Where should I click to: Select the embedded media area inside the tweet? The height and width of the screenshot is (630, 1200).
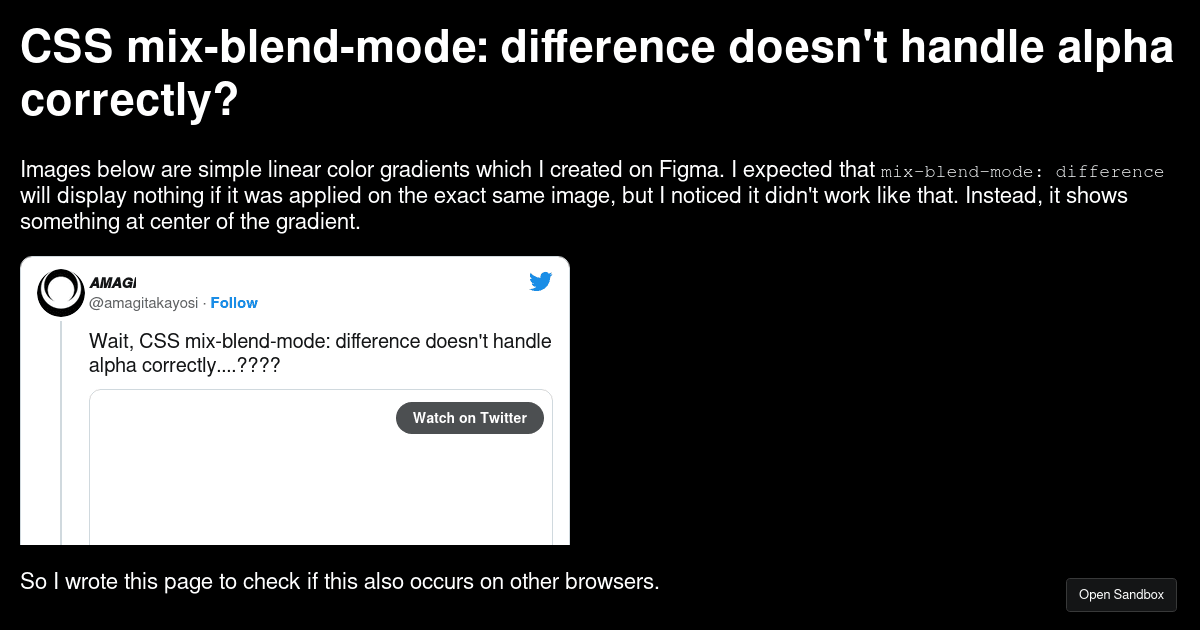pyautogui.click(x=320, y=470)
